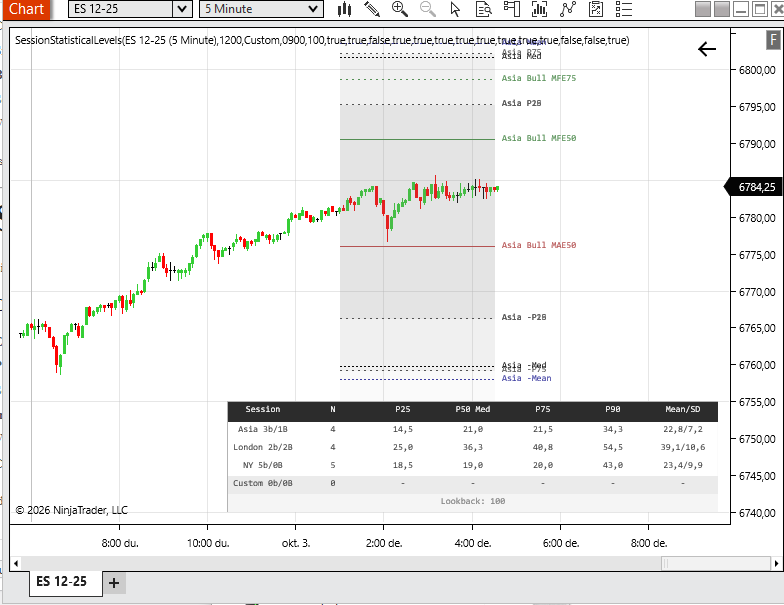The width and height of the screenshot is (784, 605).
Task: Select the ES 12-25 chart tab
Action: 62,581
